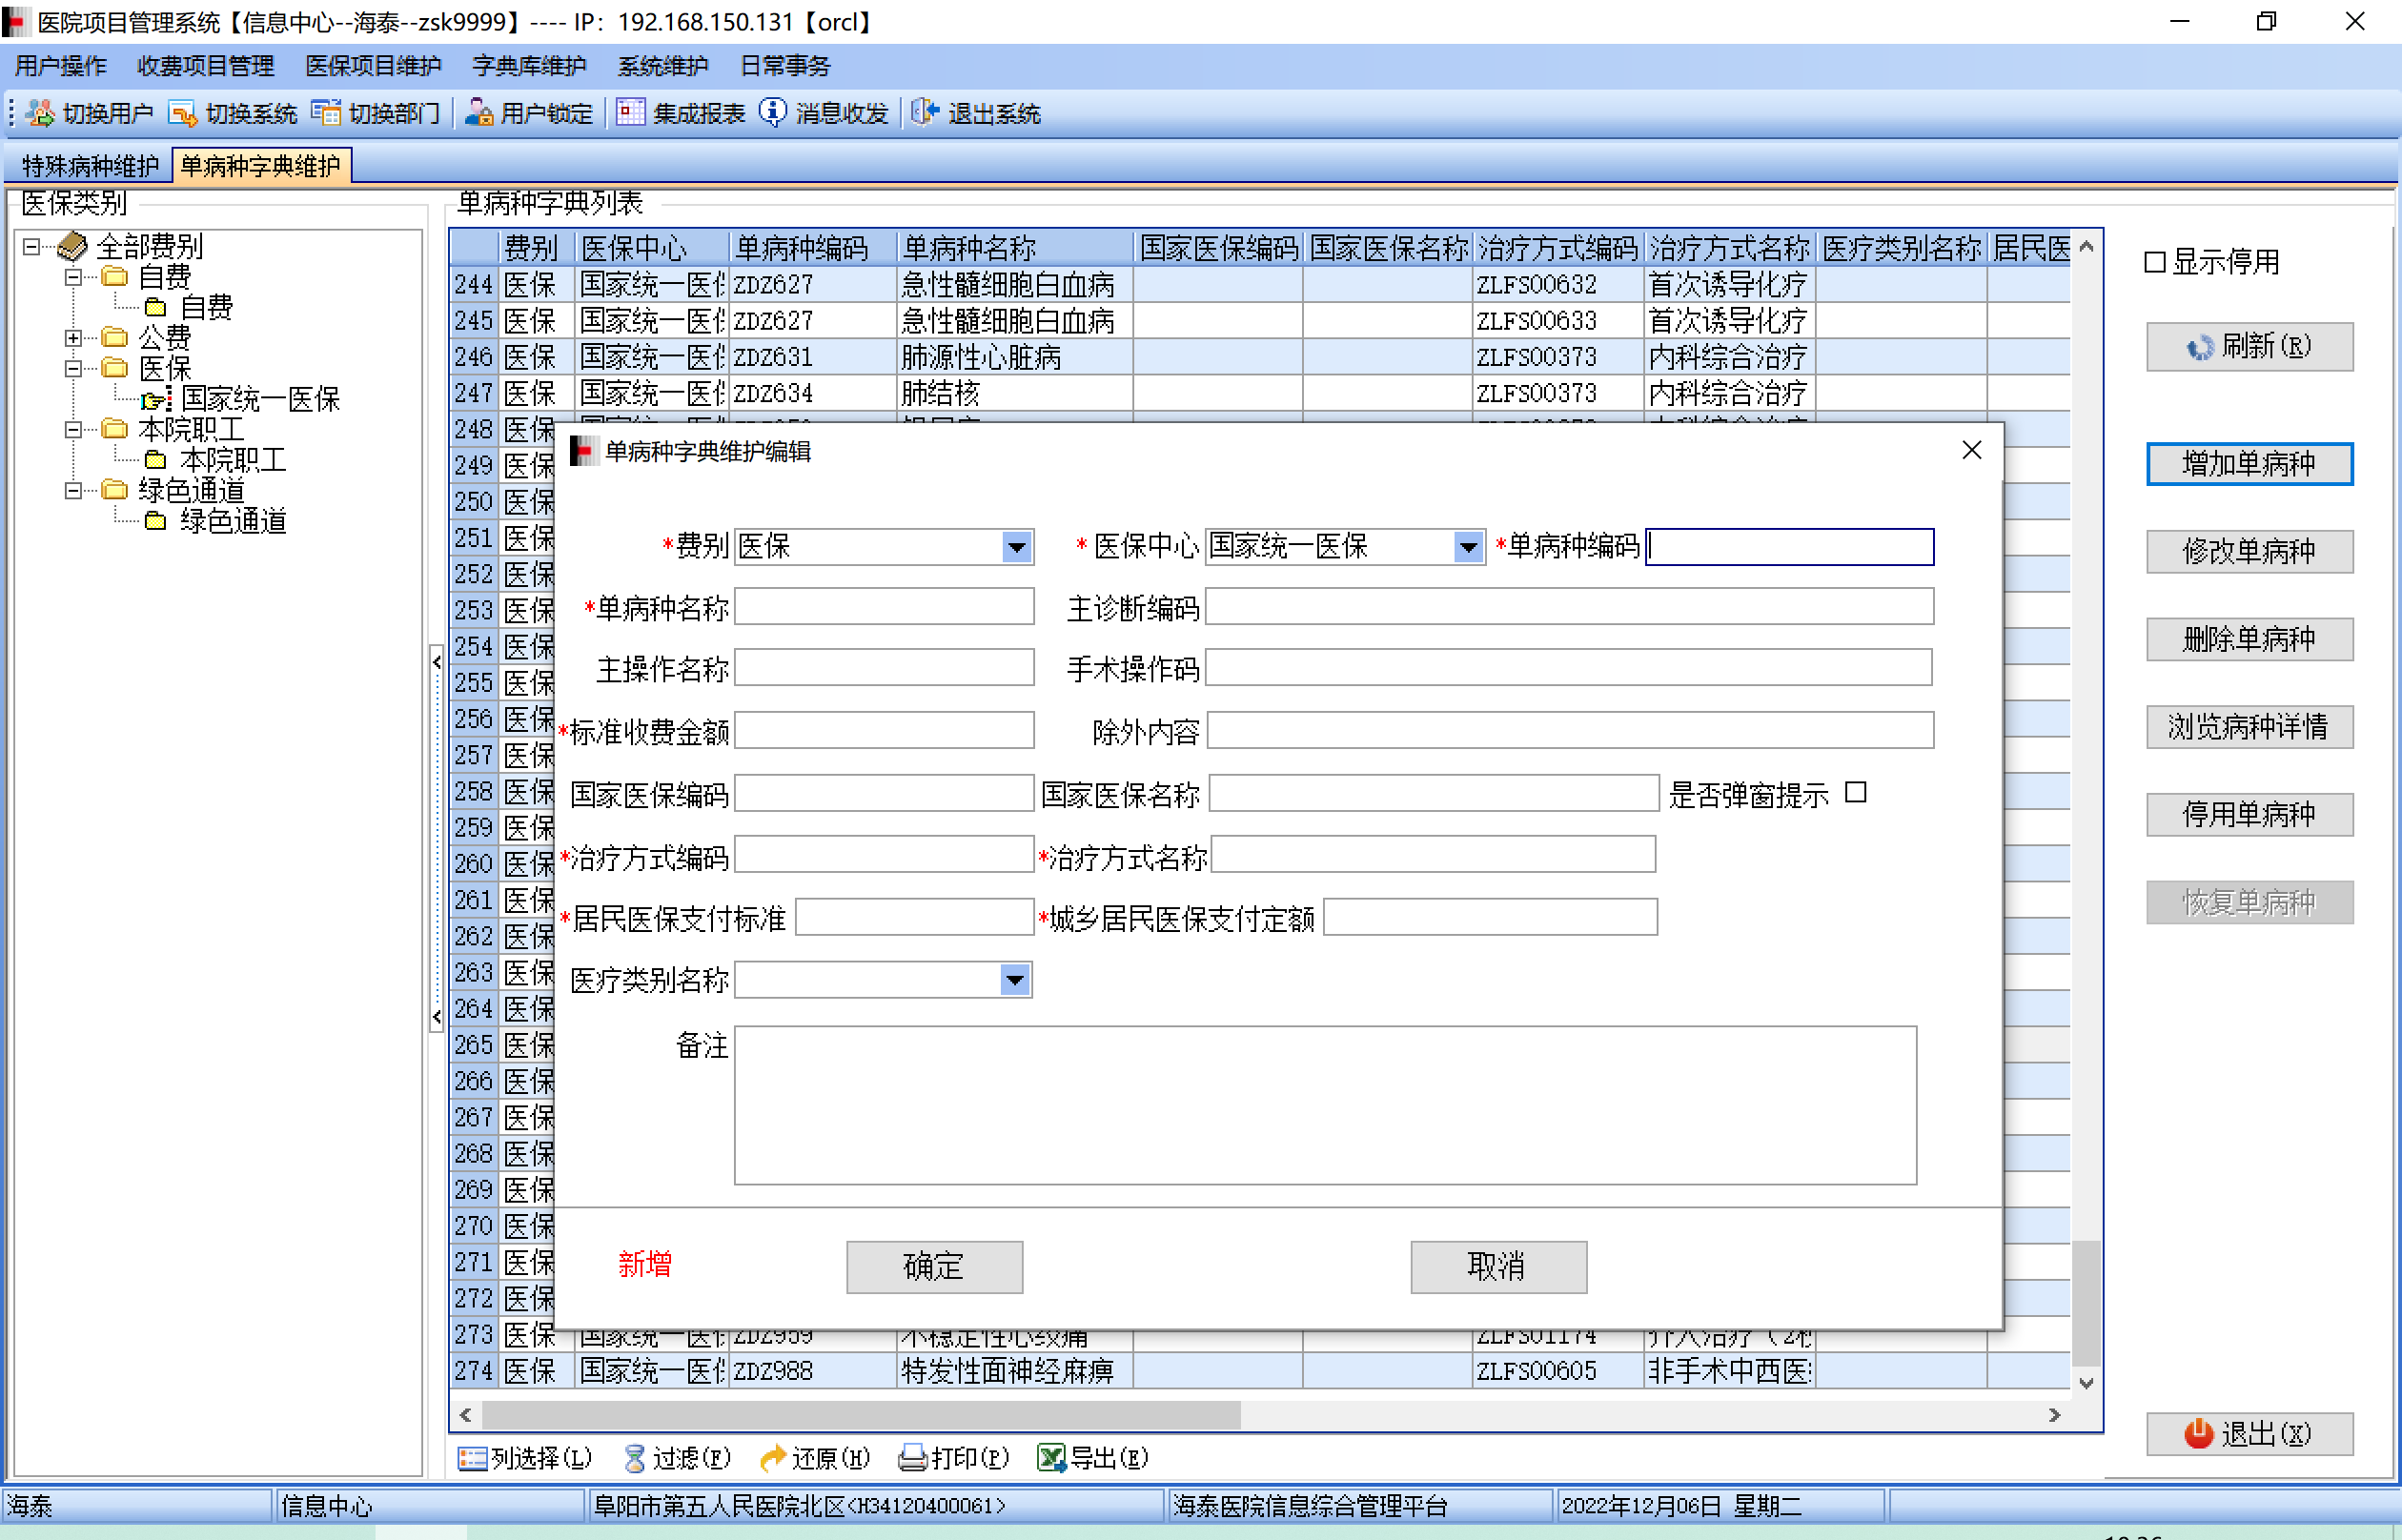The height and width of the screenshot is (1540, 2402).
Task: Tick the 是否弹窗提示 checkbox
Action: coord(1856,793)
